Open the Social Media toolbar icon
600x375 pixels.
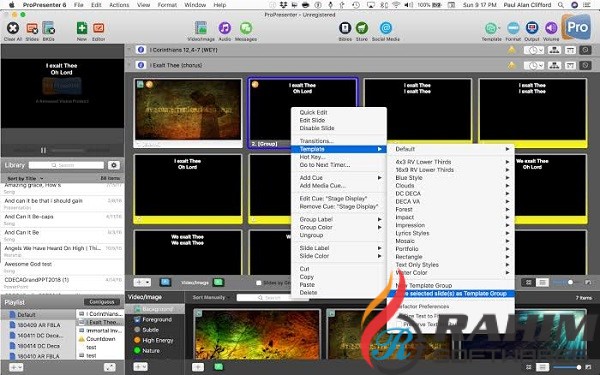(x=385, y=28)
